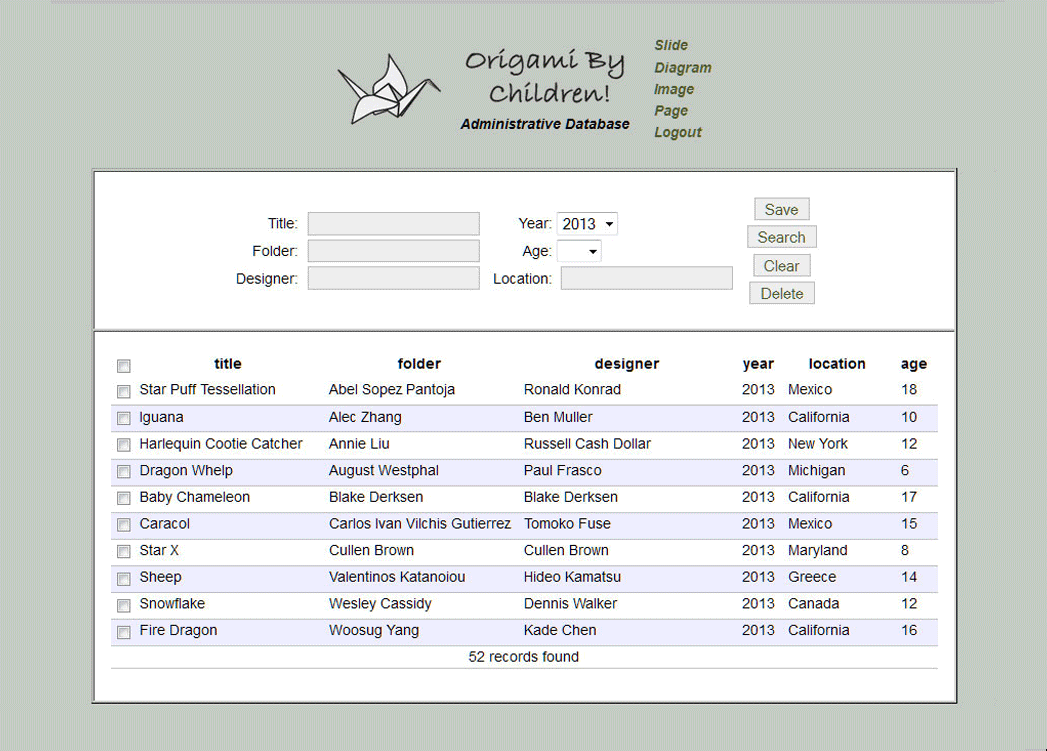Click into the Location text field
The image size is (1047, 751).
[646, 279]
